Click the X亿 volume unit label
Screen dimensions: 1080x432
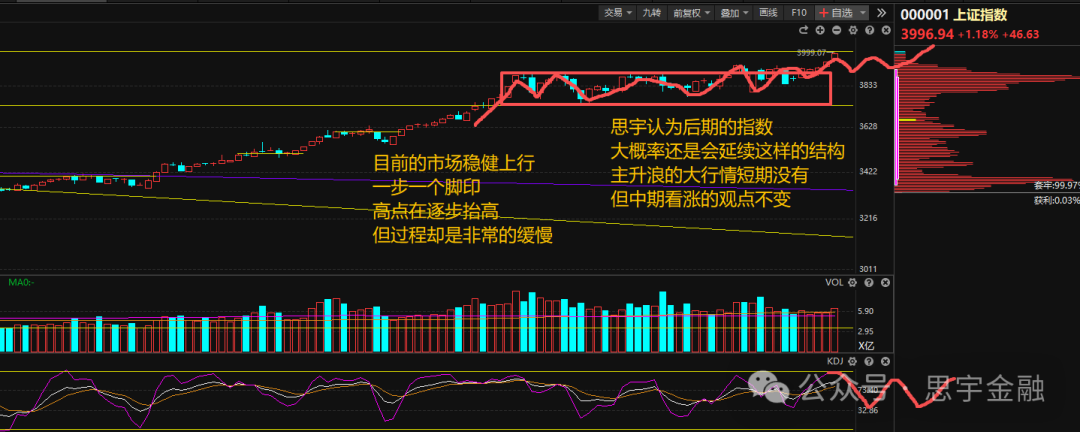click(x=866, y=347)
